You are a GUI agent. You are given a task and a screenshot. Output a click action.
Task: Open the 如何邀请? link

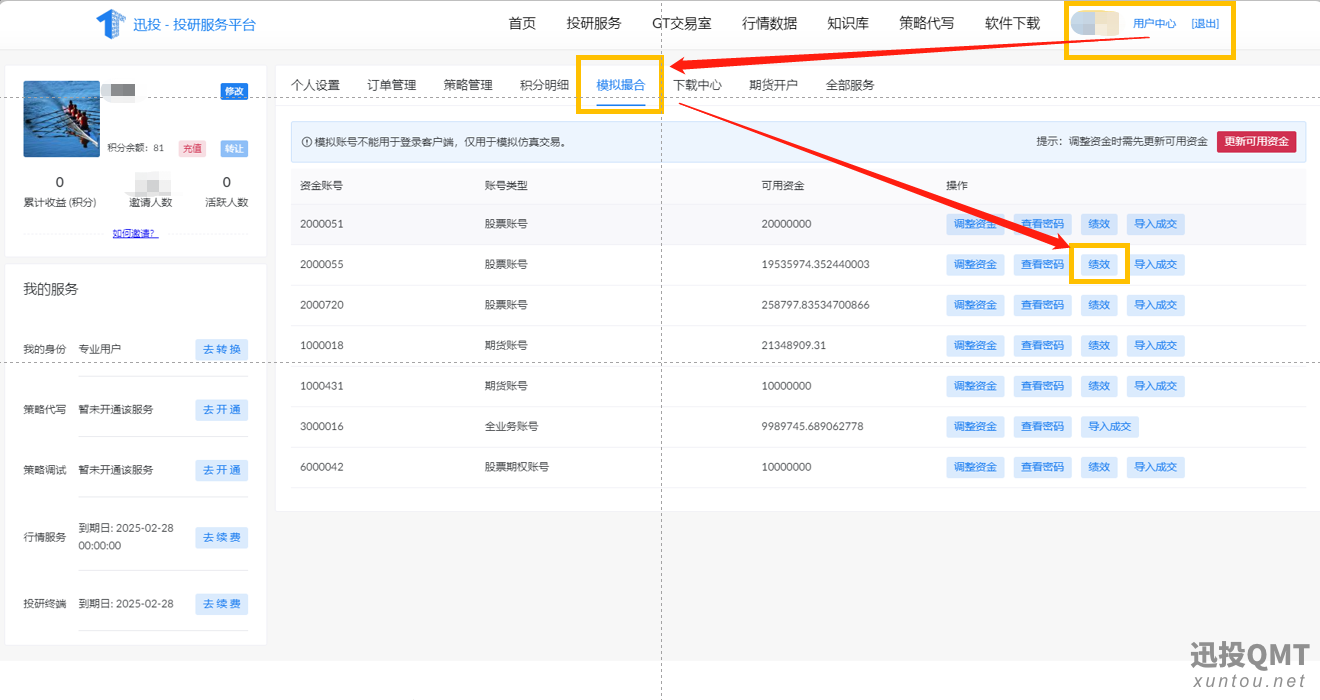pos(135,234)
